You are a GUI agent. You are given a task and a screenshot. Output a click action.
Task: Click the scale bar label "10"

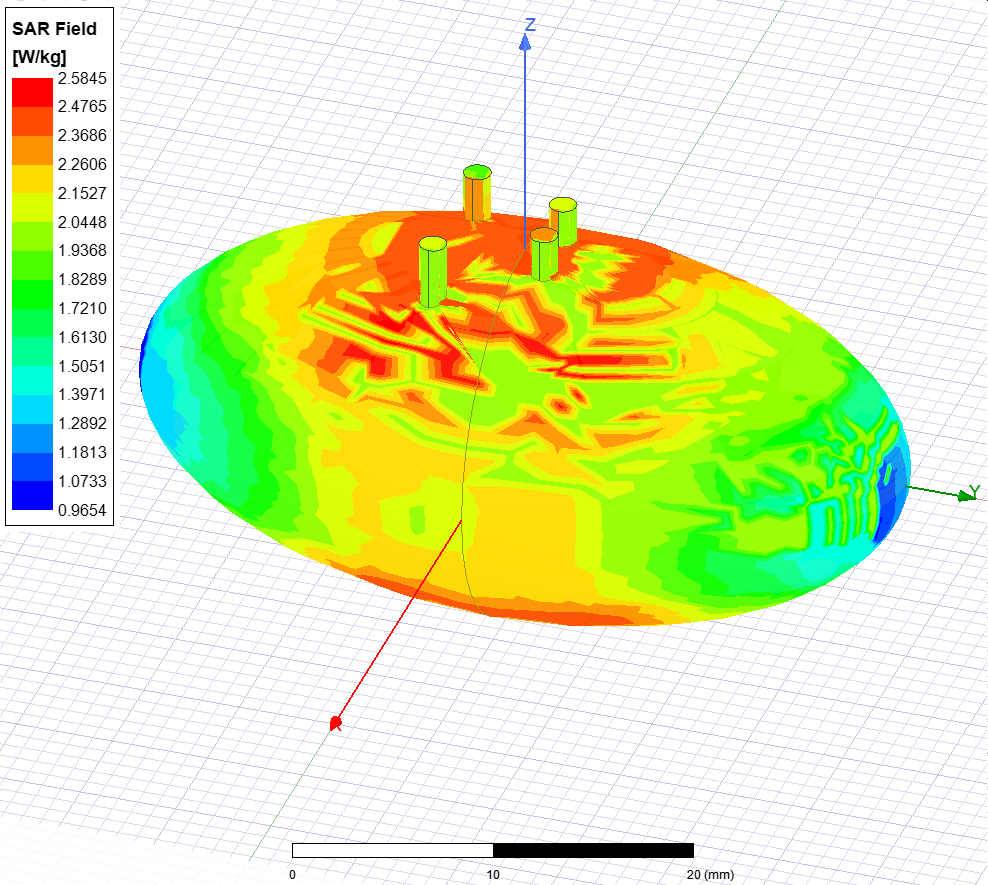(493, 874)
